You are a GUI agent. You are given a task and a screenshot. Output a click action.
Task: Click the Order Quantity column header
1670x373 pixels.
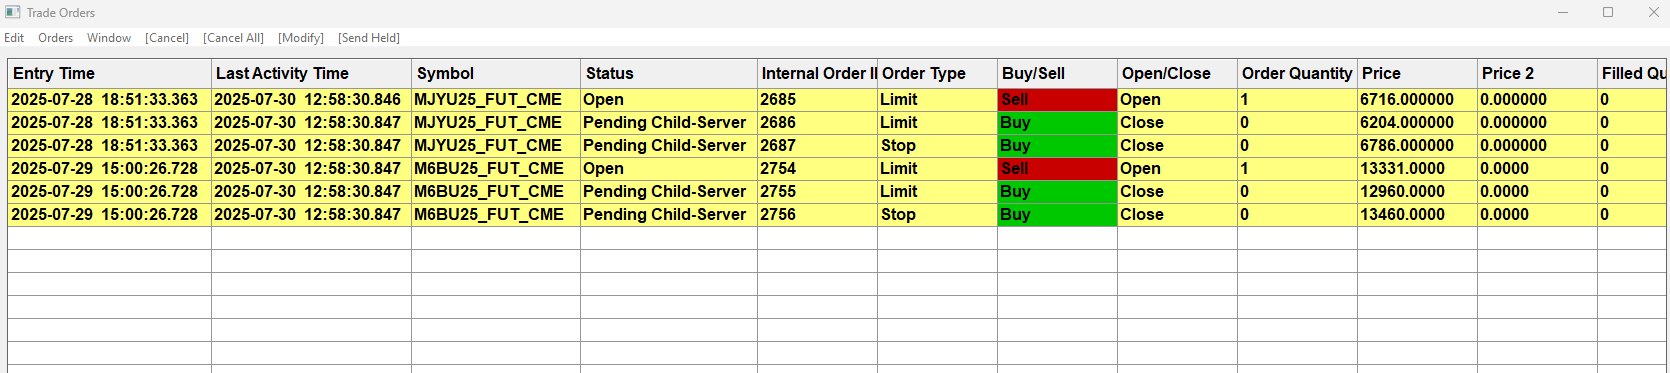tap(1297, 73)
